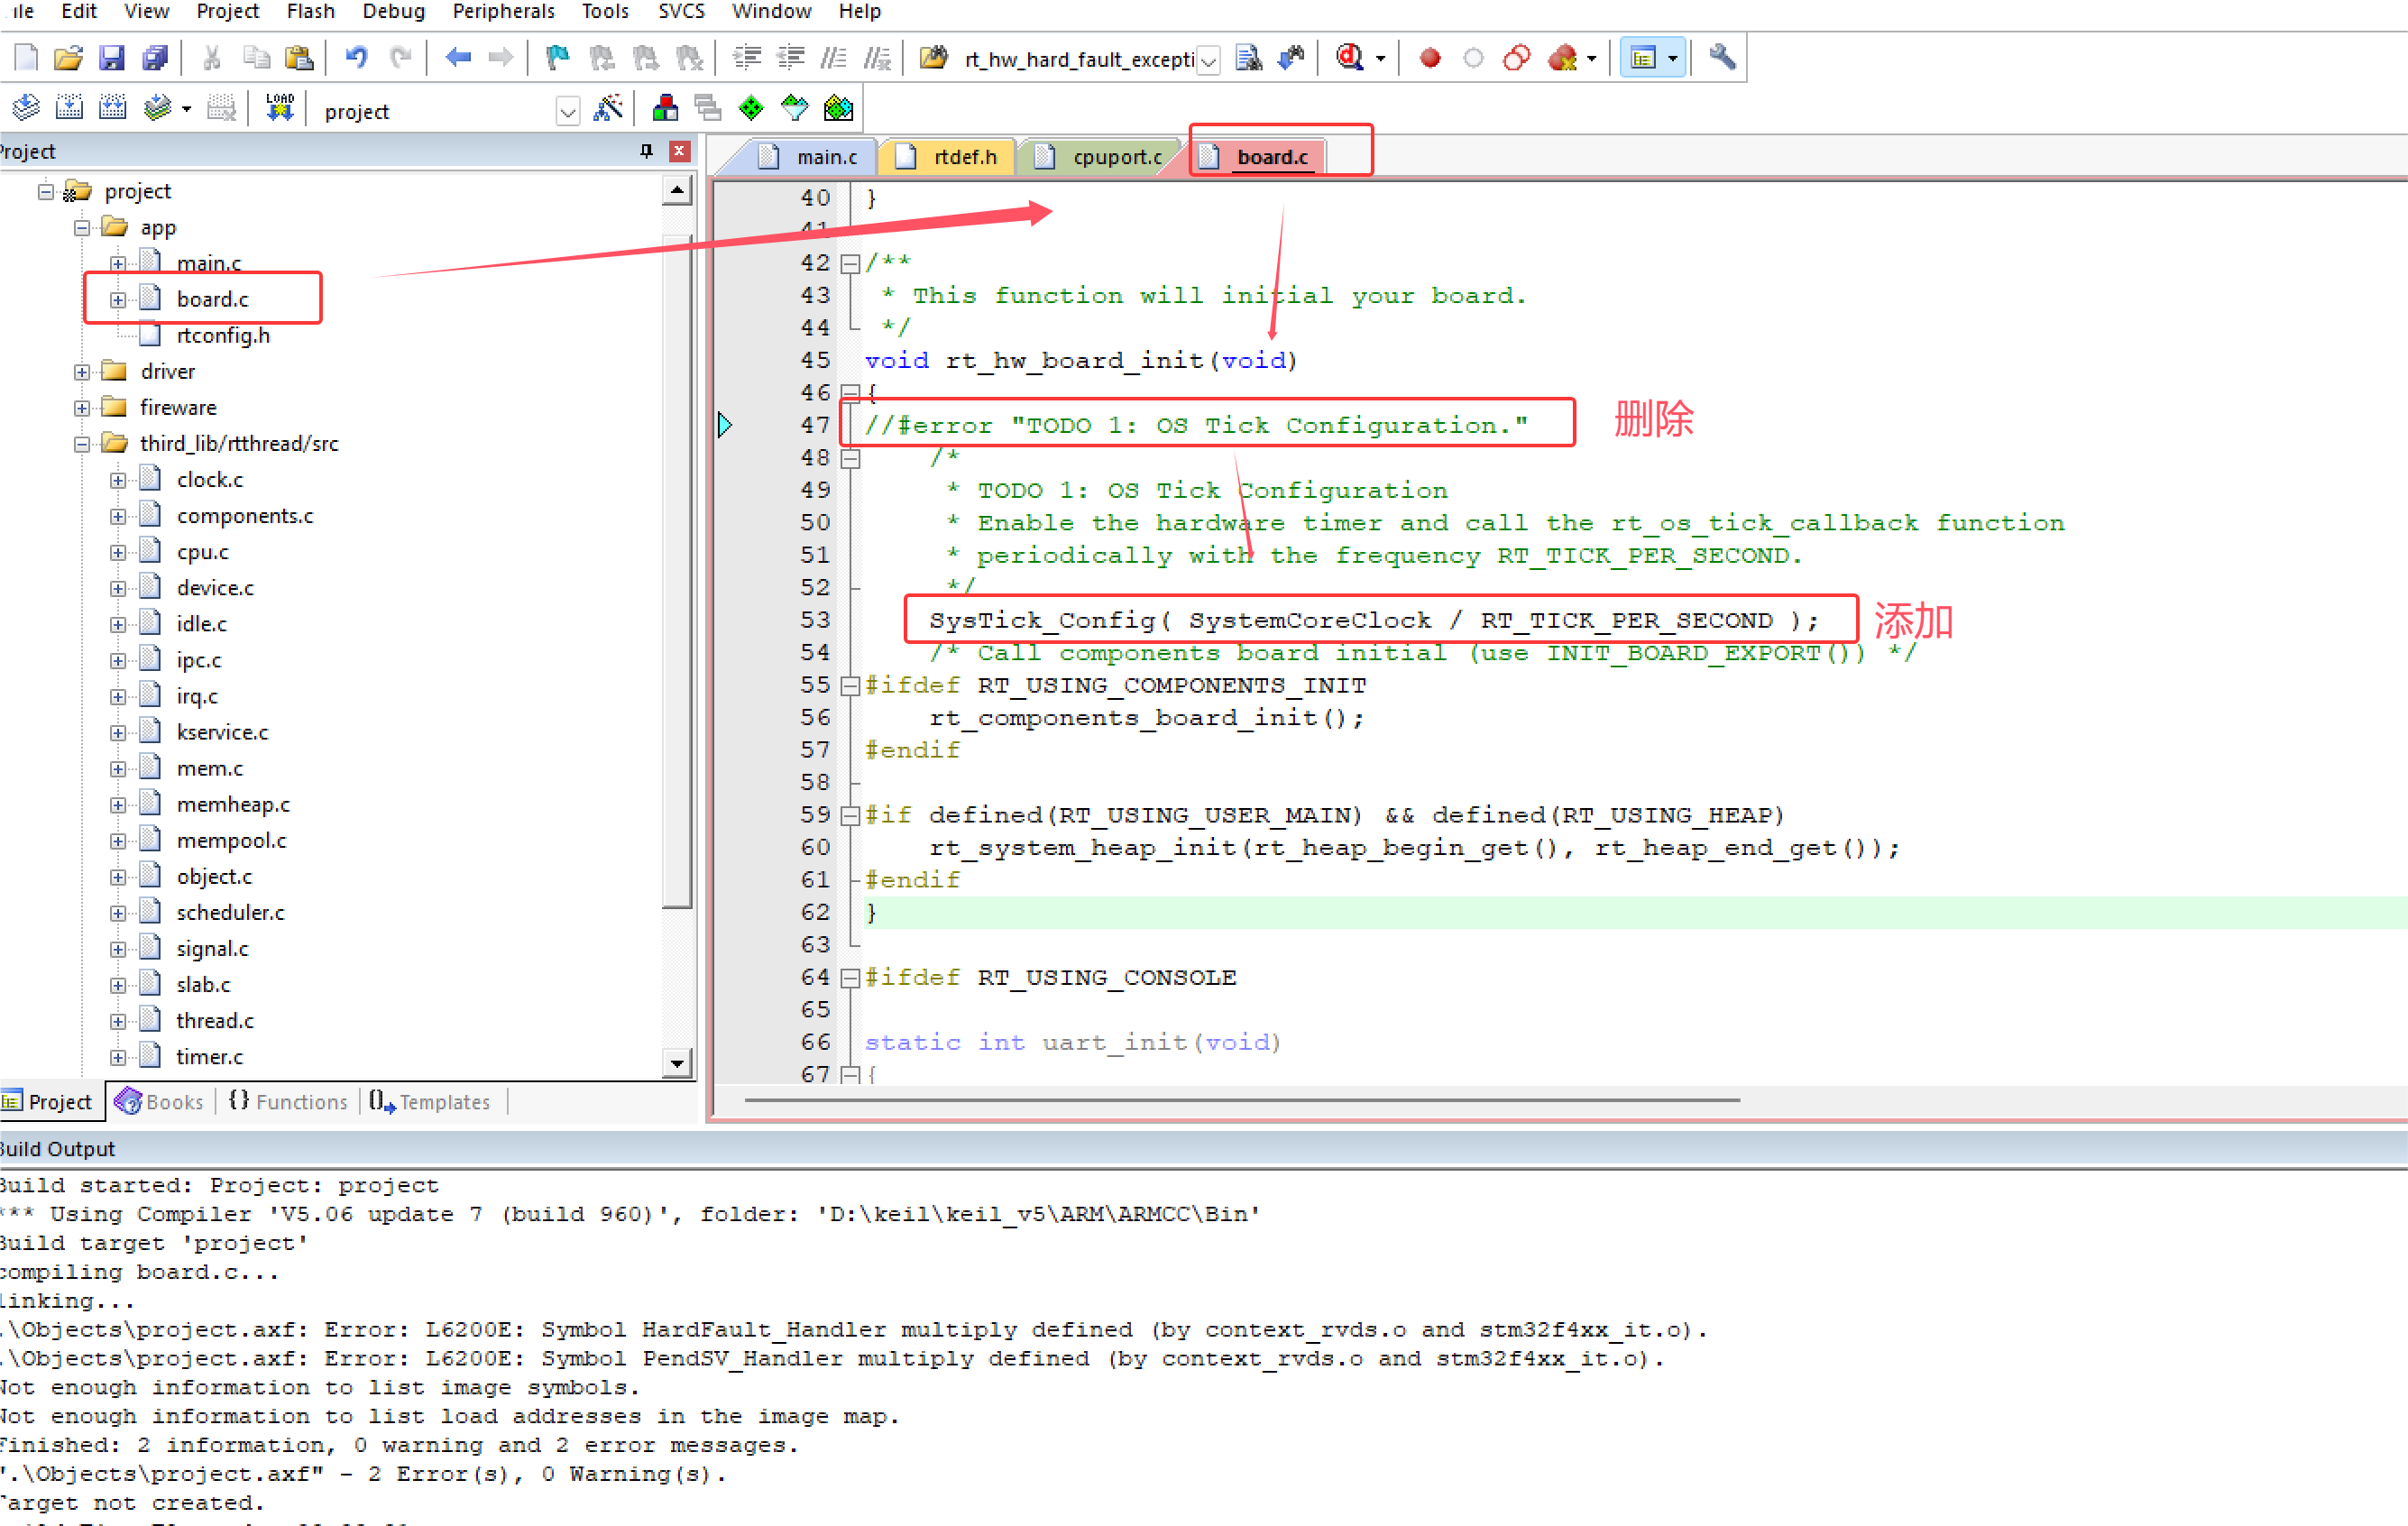Select board.c in the project tree
This screenshot has width=2408, height=1526.
tap(212, 298)
